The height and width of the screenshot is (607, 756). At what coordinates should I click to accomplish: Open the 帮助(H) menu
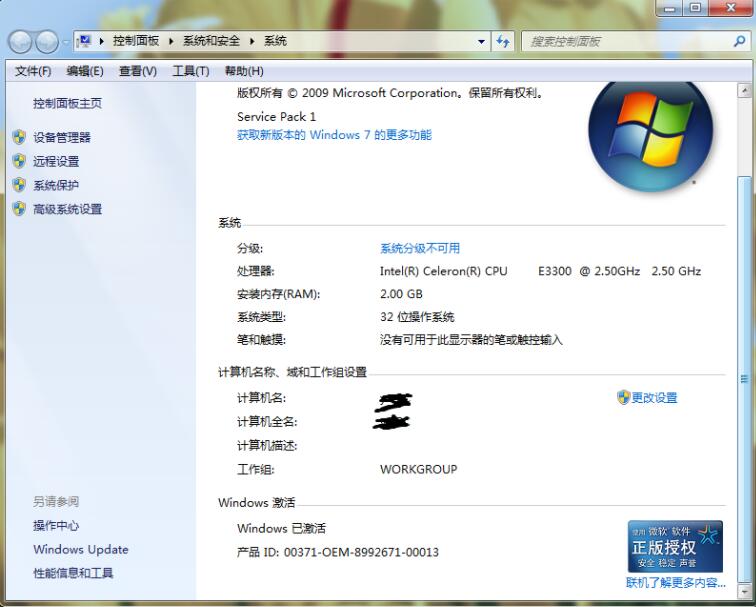[x=244, y=71]
